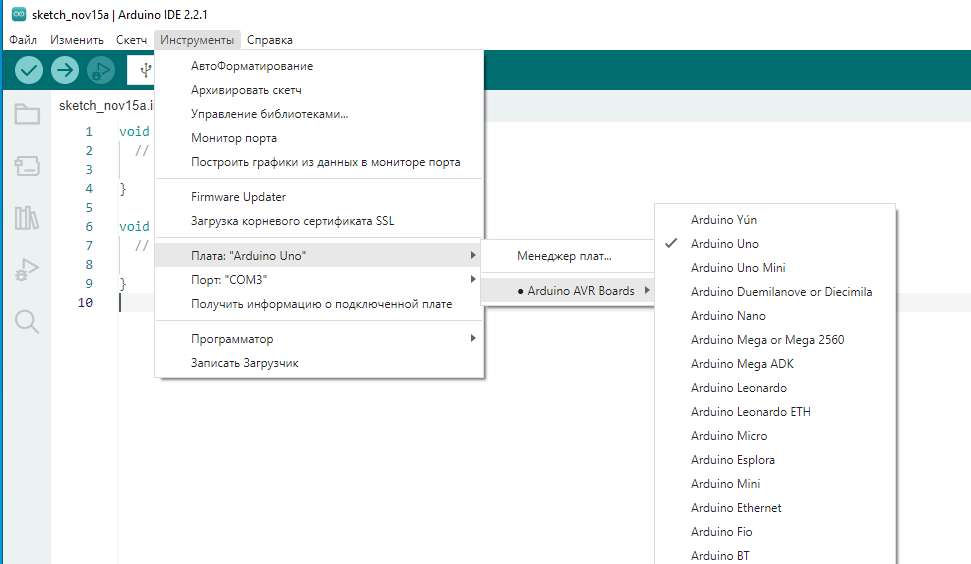Select Arduino Yún board
This screenshot has height=564, width=971.
click(x=775, y=220)
